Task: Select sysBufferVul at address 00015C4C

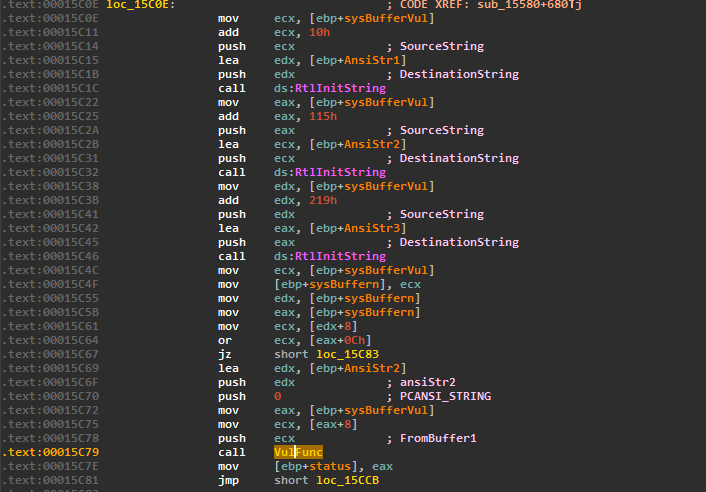Action: coord(386,270)
